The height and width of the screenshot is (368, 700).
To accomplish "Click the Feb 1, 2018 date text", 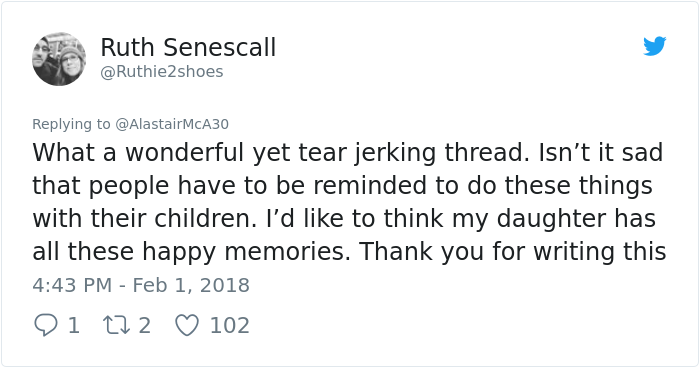I will point(191,285).
